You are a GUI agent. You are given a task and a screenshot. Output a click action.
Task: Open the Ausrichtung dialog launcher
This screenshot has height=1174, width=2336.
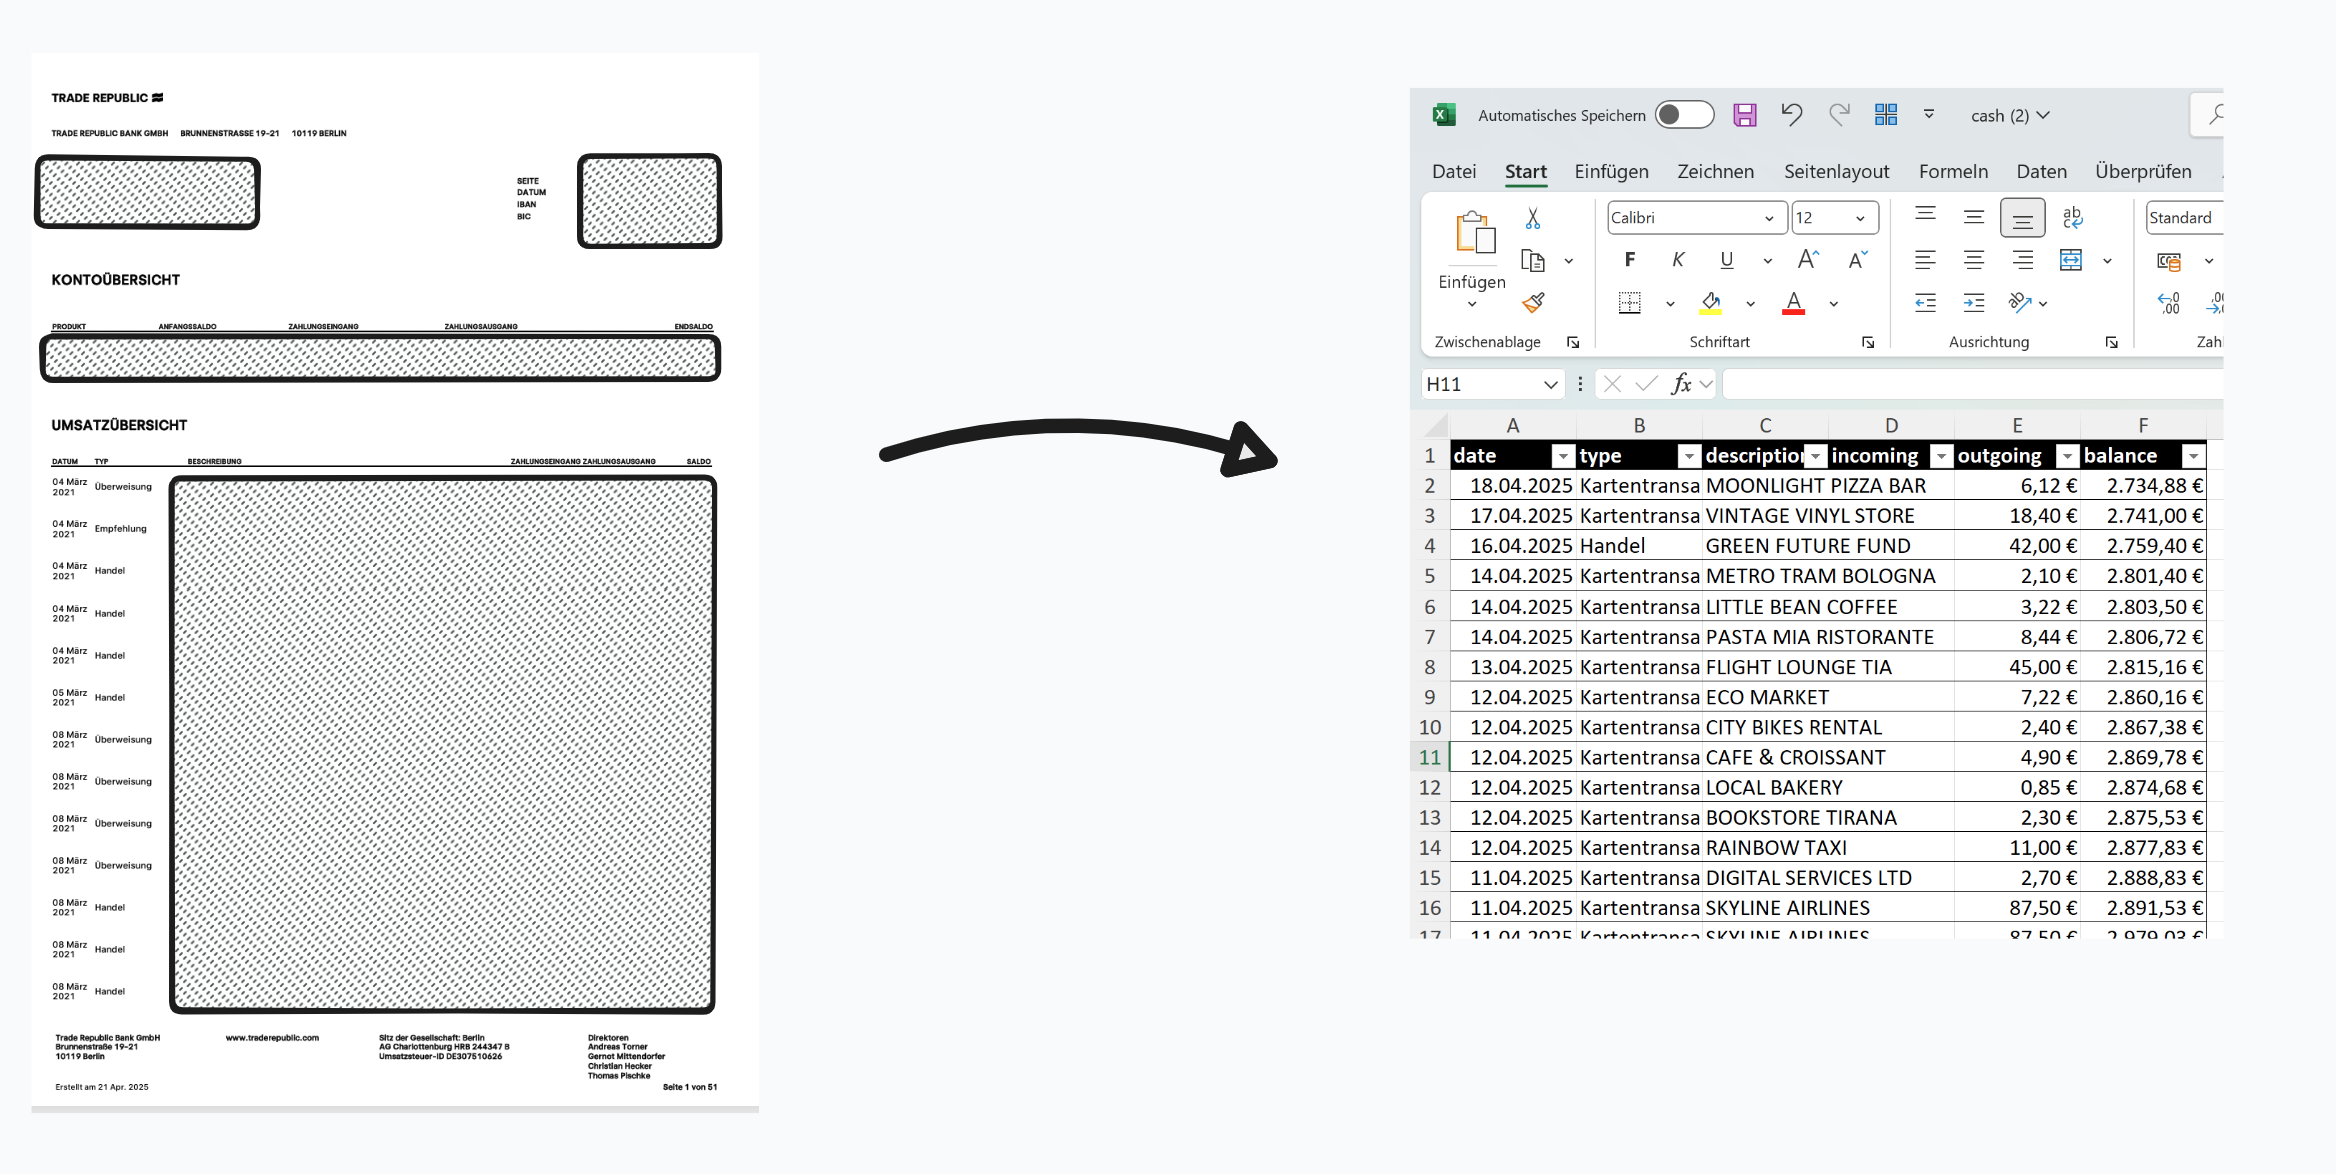pos(2111,342)
